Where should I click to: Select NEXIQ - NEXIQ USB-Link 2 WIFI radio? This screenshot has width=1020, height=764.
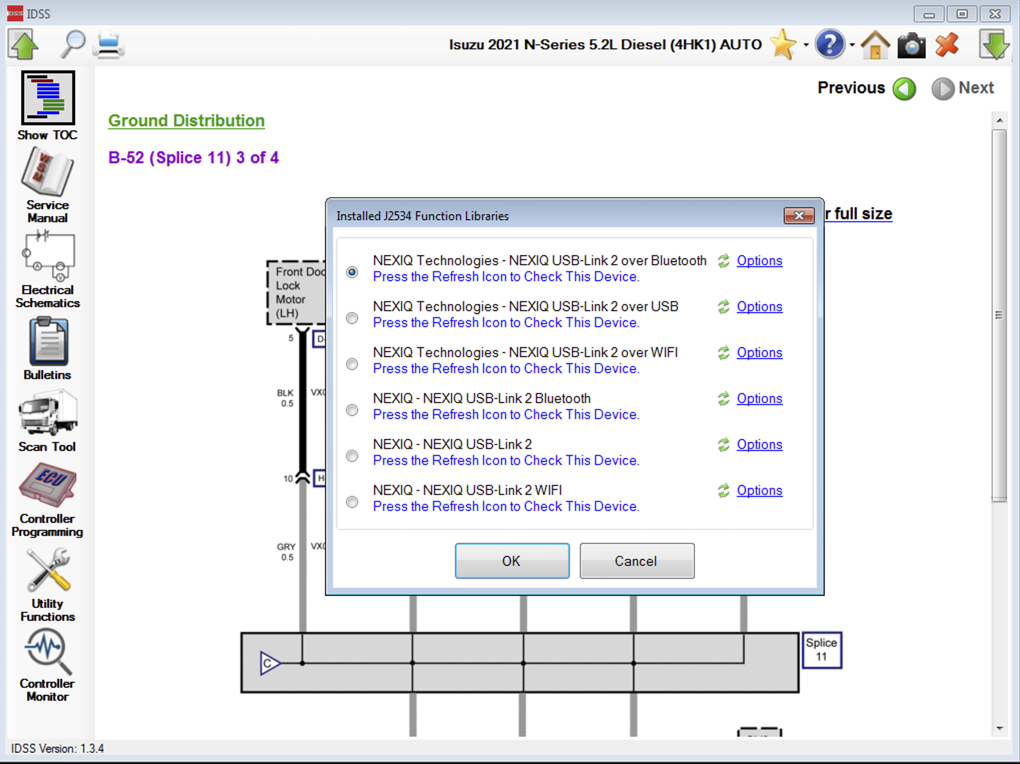tap(352, 502)
